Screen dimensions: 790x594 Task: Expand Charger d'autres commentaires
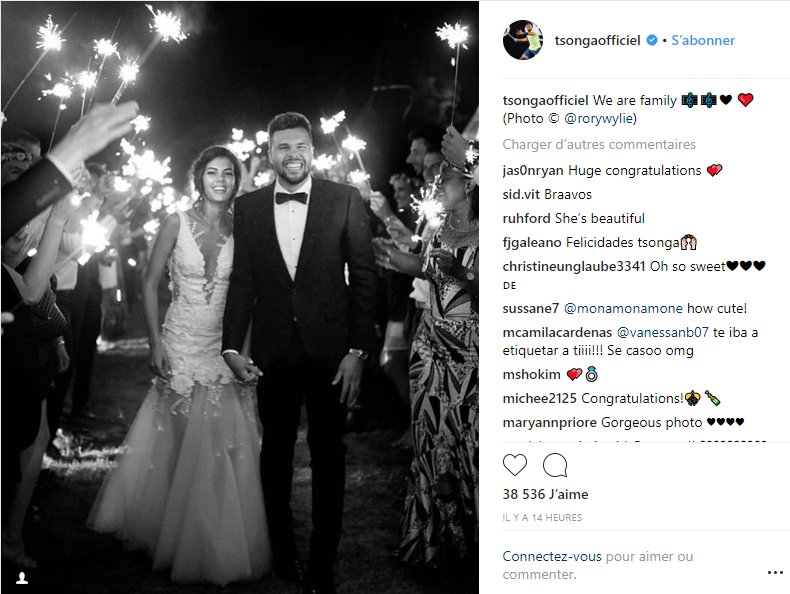click(599, 144)
